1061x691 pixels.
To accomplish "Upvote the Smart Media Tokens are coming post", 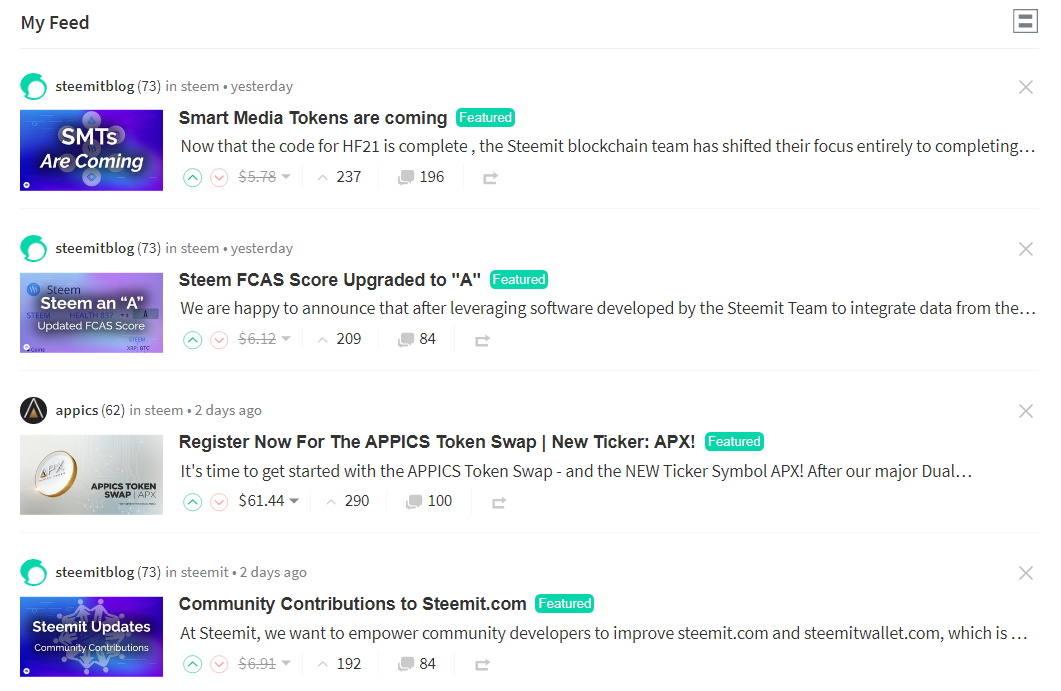I will click(193, 178).
